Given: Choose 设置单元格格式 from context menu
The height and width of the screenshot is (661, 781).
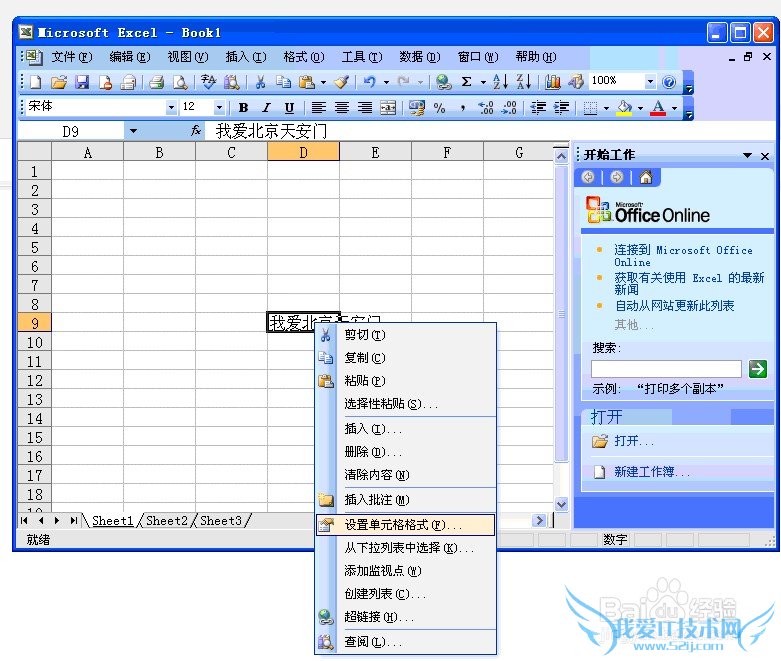Looking at the screenshot, I should (405, 525).
